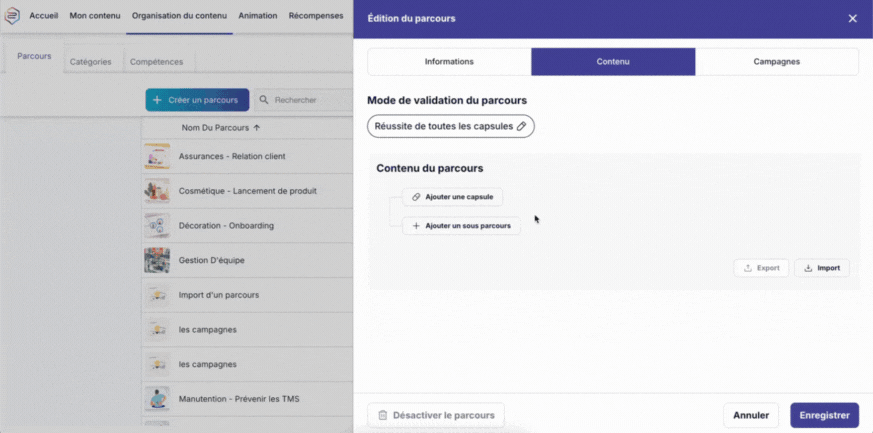Click the magnifier icon in the search box
This screenshot has height=433, width=873.
pos(264,100)
